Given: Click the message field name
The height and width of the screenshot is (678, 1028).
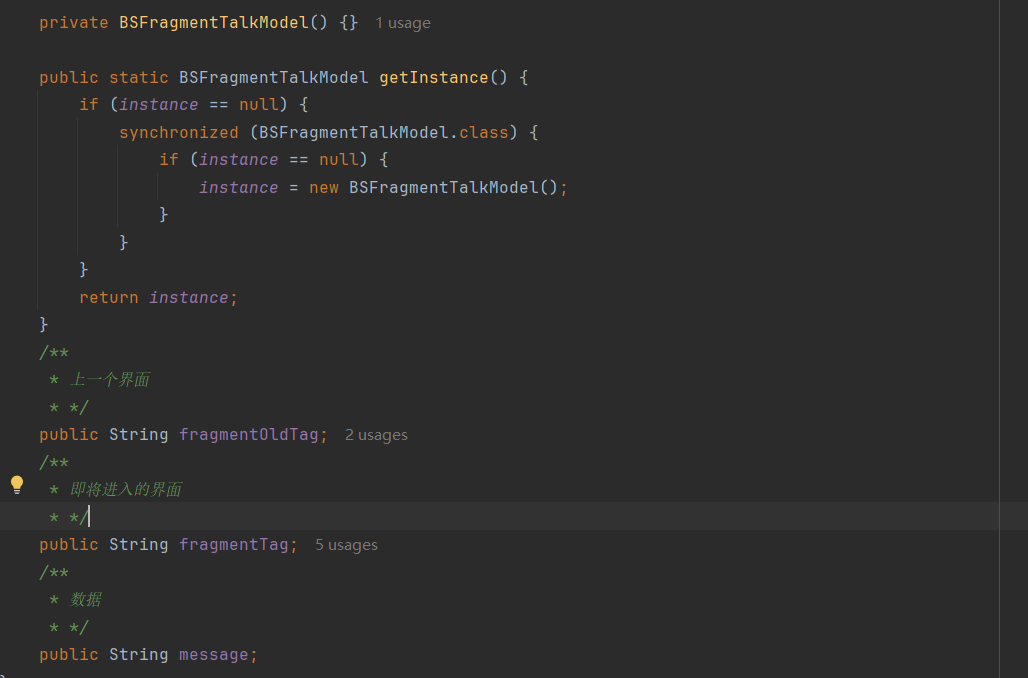Looking at the screenshot, I should 213,654.
